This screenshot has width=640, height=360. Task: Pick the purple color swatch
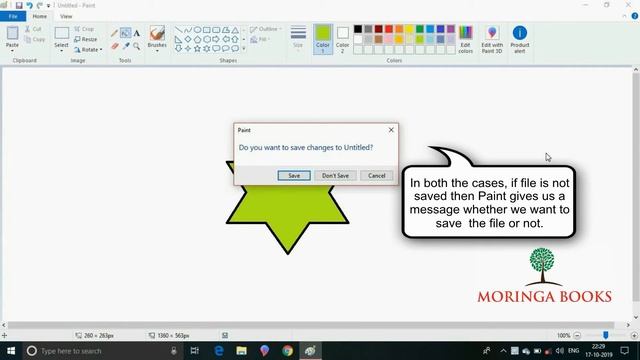coord(451,29)
